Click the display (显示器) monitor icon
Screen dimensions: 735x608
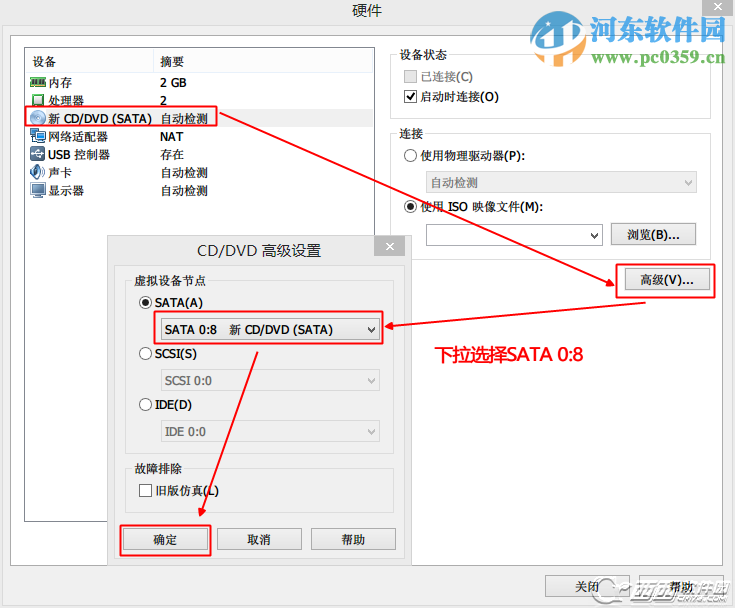(38, 190)
